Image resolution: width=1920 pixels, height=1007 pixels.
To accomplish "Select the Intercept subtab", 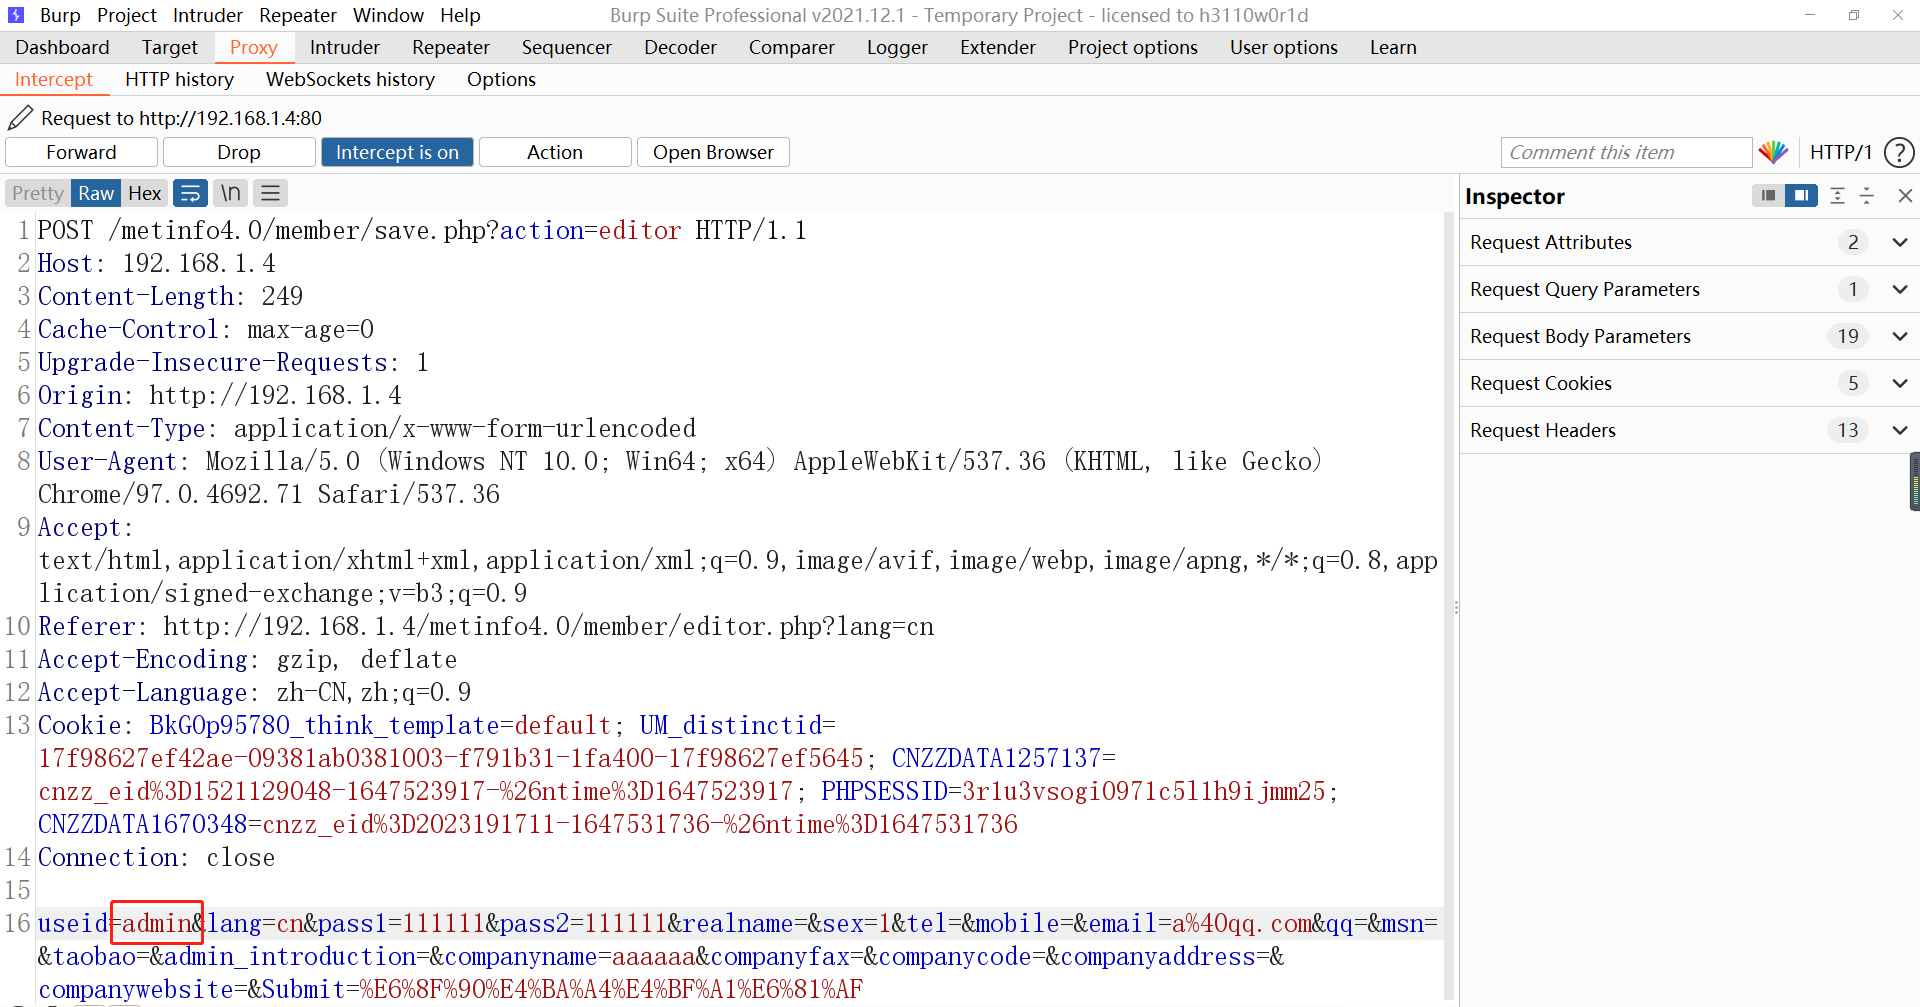I will pyautogui.click(x=53, y=79).
